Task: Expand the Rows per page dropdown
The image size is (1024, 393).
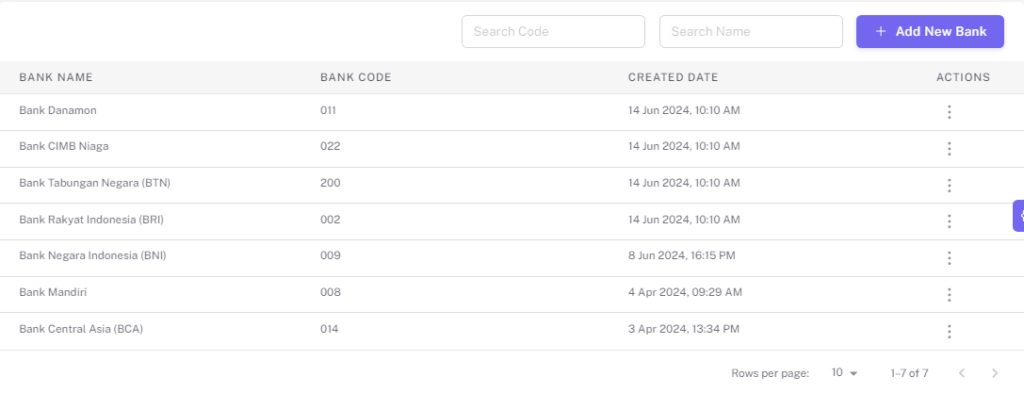Action: [844, 373]
